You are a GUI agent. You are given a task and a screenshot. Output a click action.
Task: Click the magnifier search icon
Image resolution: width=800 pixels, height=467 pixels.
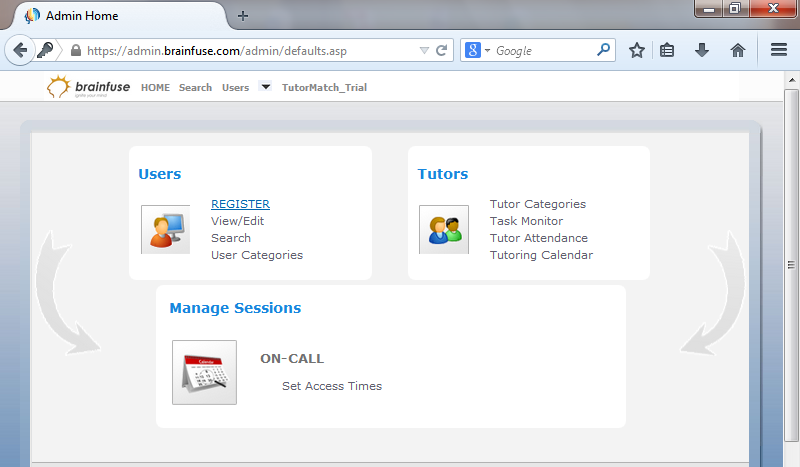pyautogui.click(x=603, y=50)
